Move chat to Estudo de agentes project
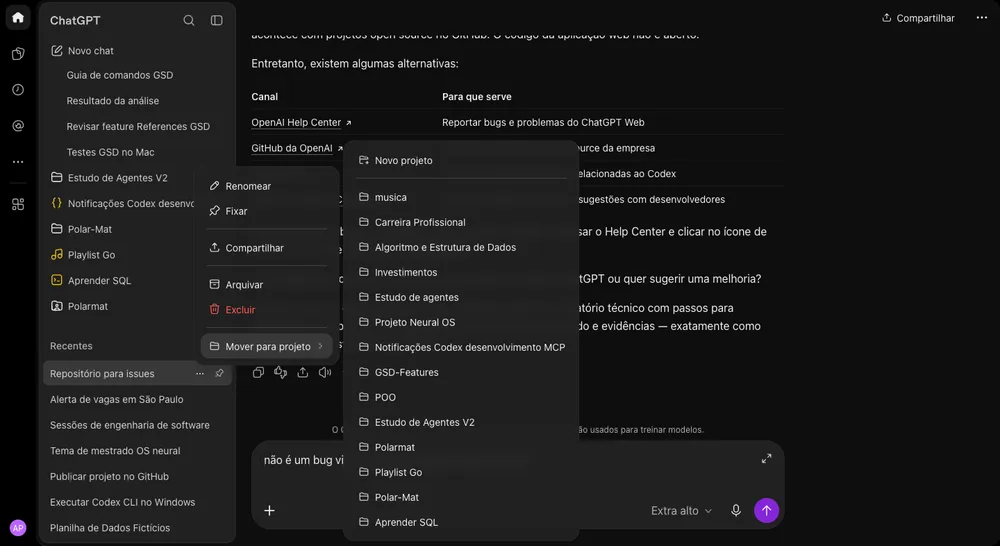 pos(460,297)
